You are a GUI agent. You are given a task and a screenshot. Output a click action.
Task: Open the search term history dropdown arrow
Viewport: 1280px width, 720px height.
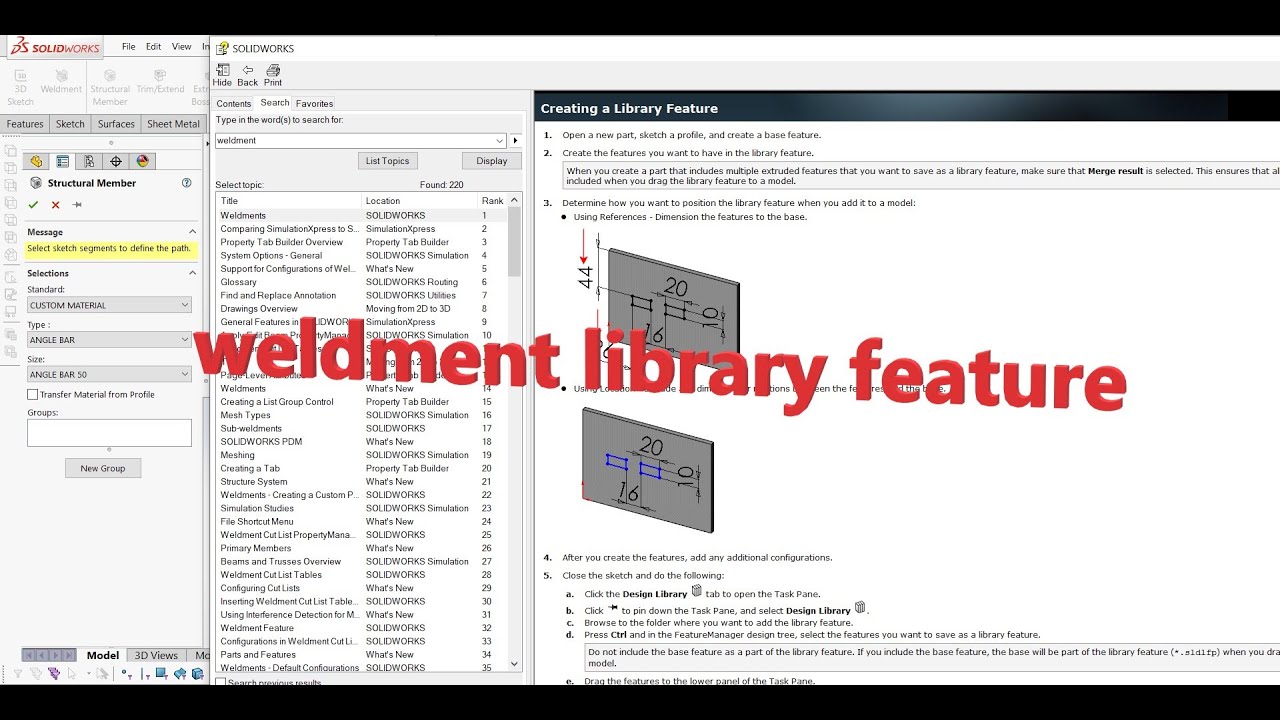500,141
